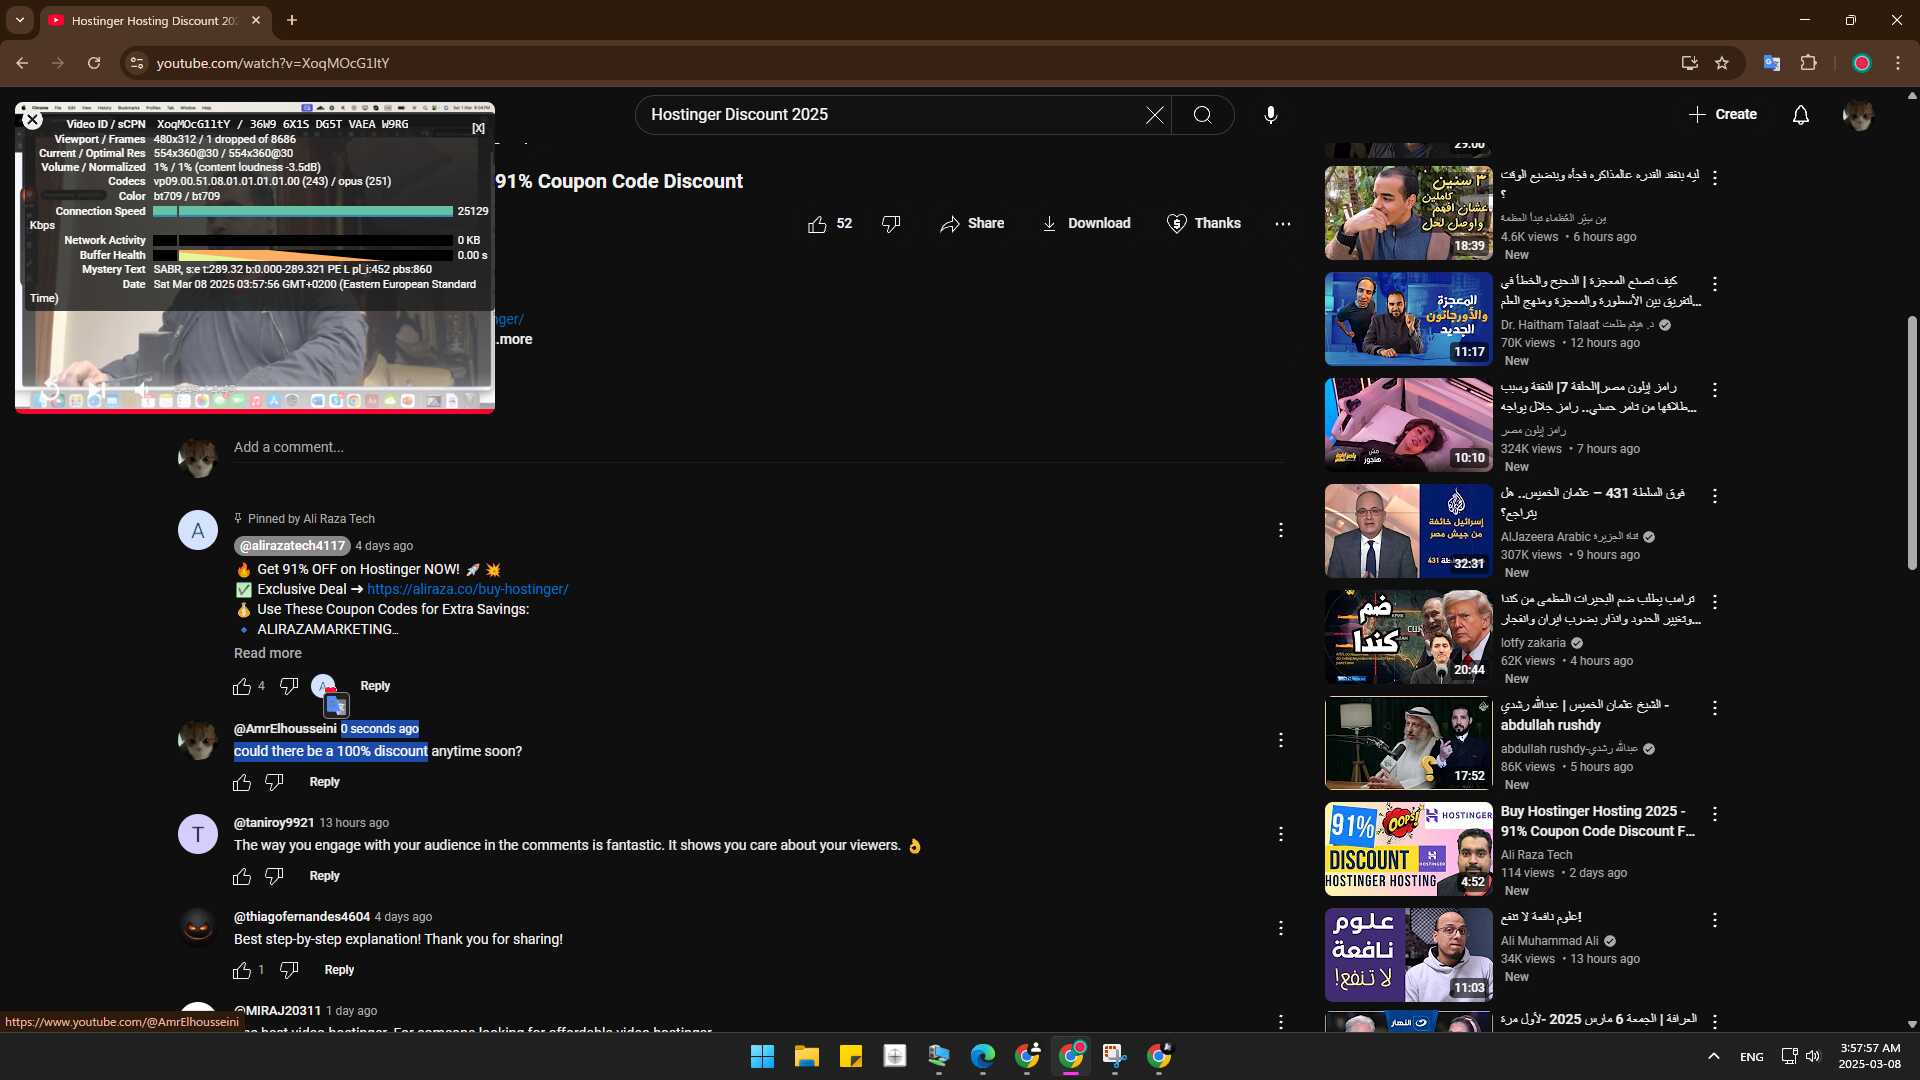Image resolution: width=1920 pixels, height=1080 pixels.
Task: Focus the Add a comment field
Action: pyautogui.click(x=758, y=448)
